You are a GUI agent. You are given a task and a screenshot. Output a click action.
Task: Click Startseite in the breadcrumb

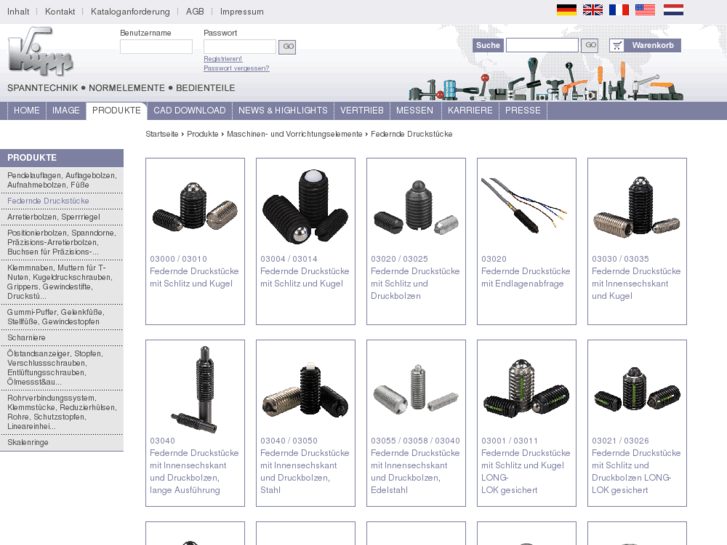point(162,134)
